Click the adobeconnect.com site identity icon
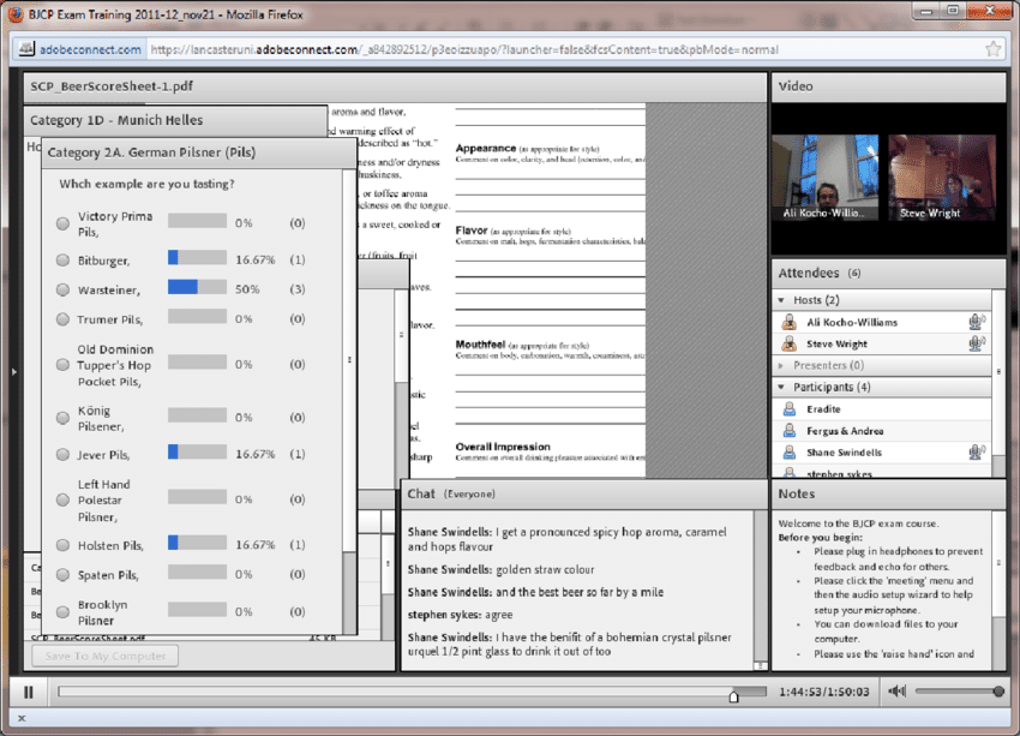The height and width of the screenshot is (736, 1020). point(26,49)
